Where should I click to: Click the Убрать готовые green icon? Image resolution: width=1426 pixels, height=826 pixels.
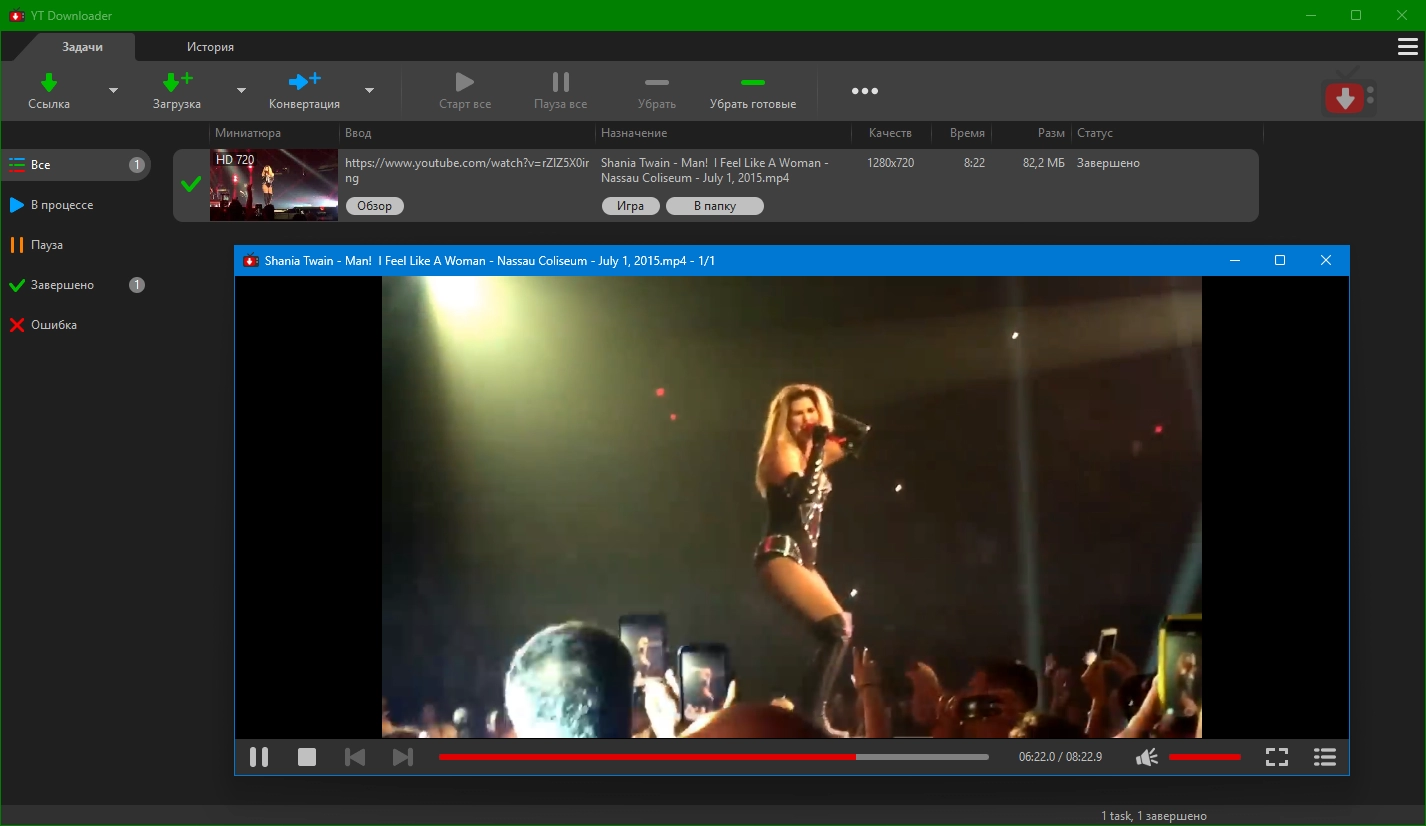click(752, 83)
